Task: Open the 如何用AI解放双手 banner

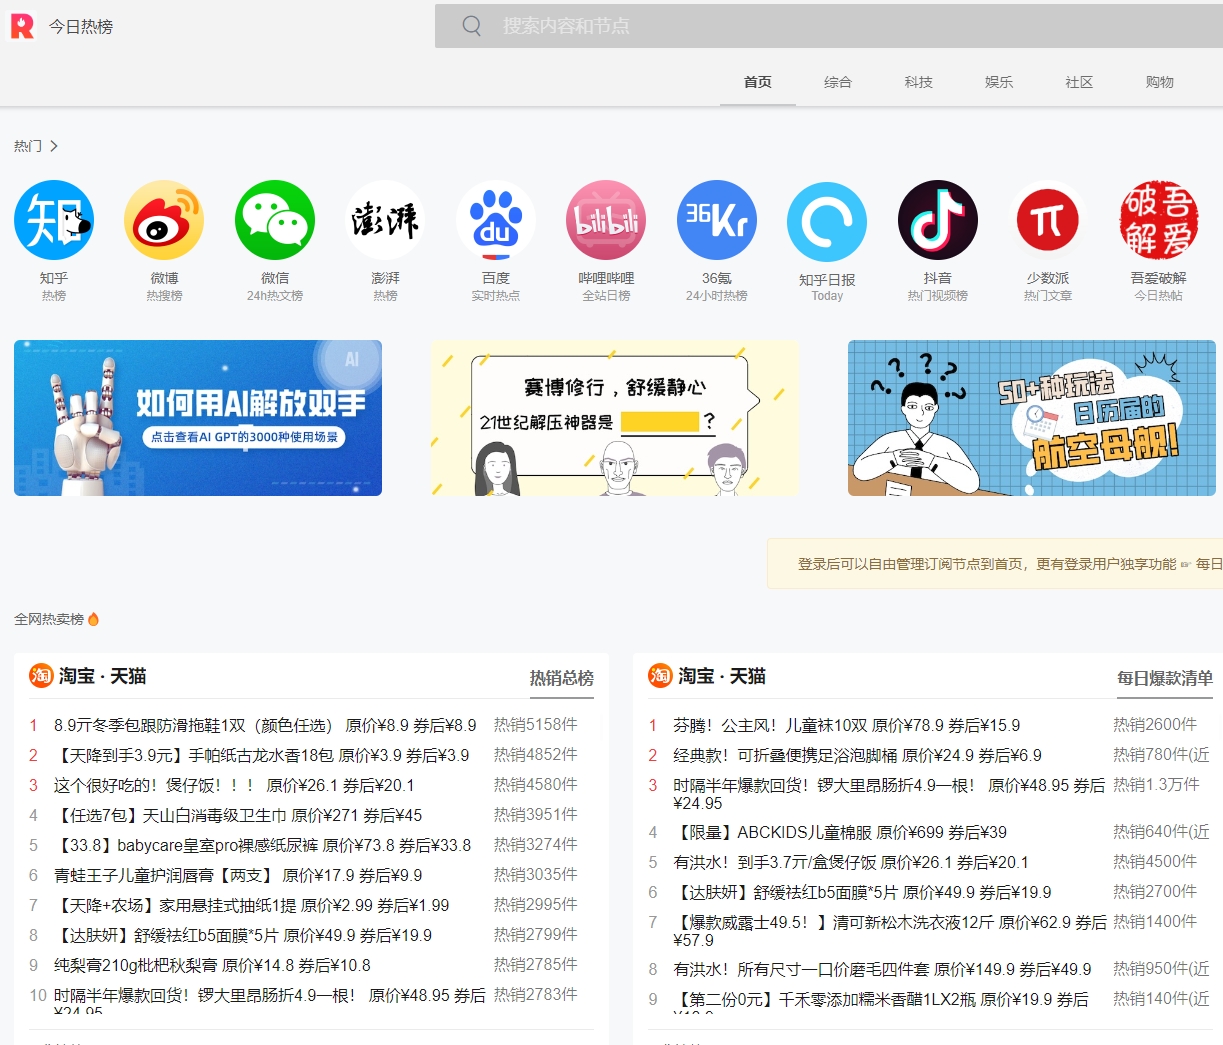Action: tap(198, 418)
